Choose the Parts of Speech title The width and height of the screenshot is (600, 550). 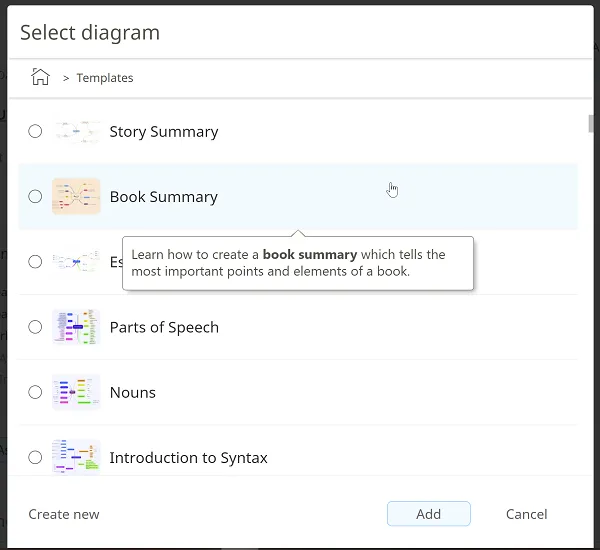(163, 327)
